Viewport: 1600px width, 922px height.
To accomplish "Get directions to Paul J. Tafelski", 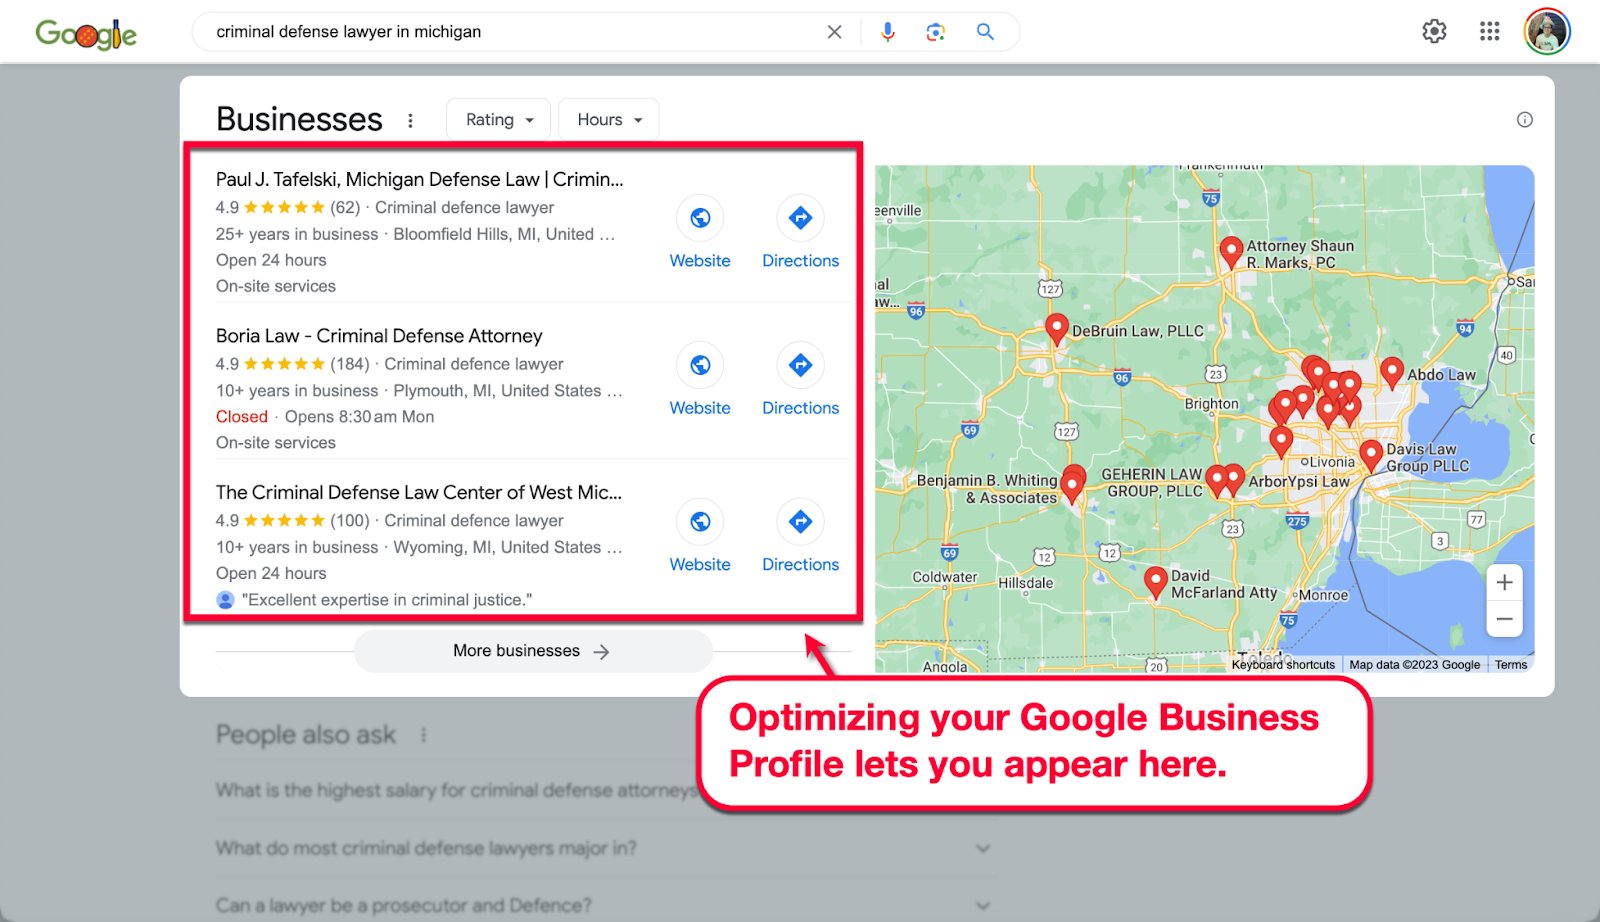I will click(800, 218).
